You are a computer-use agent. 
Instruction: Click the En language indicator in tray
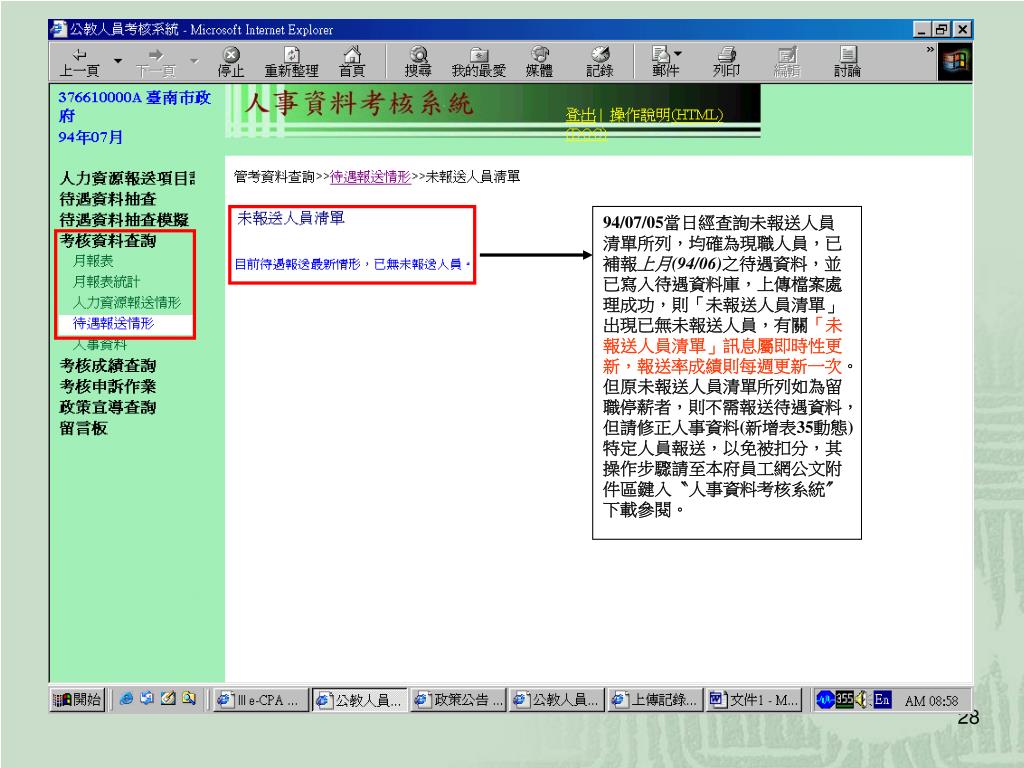pos(882,699)
